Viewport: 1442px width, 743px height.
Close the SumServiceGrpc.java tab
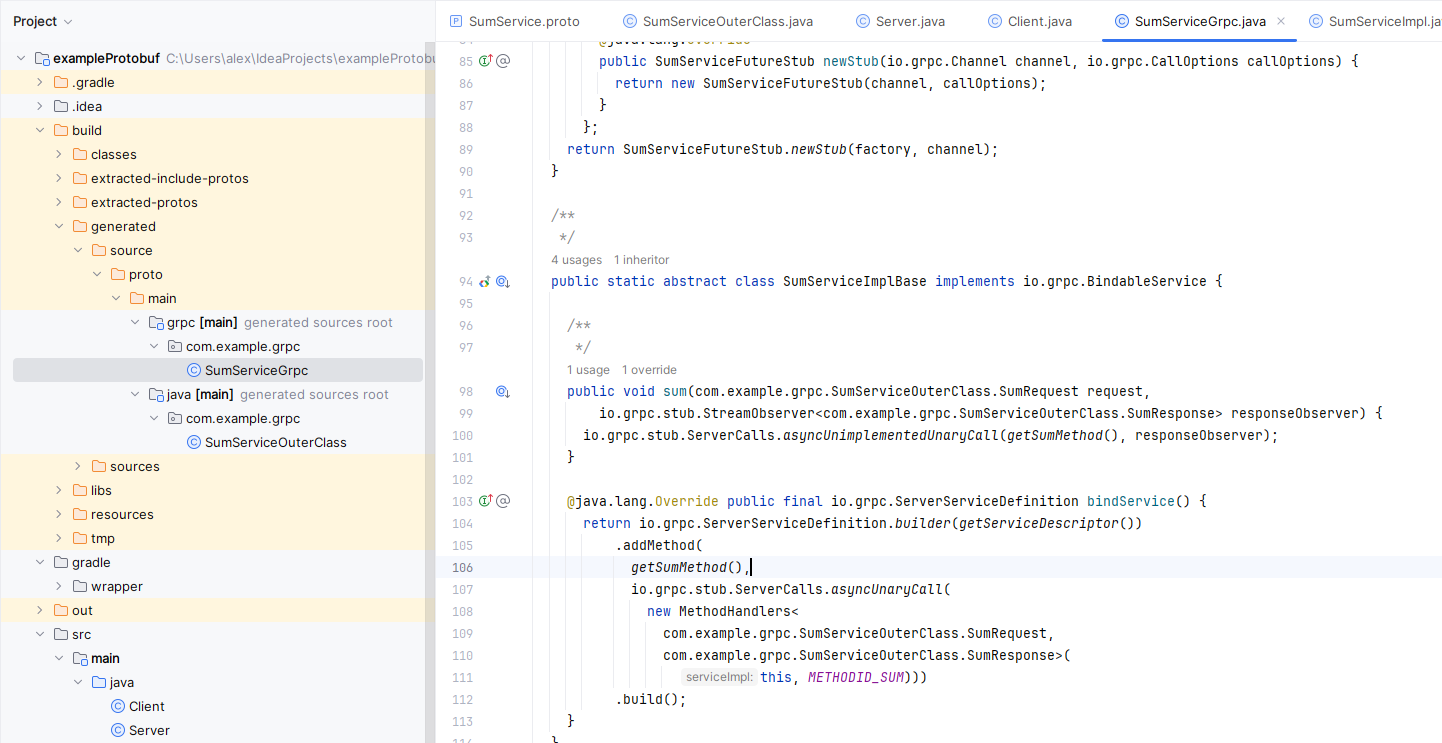pos(1281,21)
